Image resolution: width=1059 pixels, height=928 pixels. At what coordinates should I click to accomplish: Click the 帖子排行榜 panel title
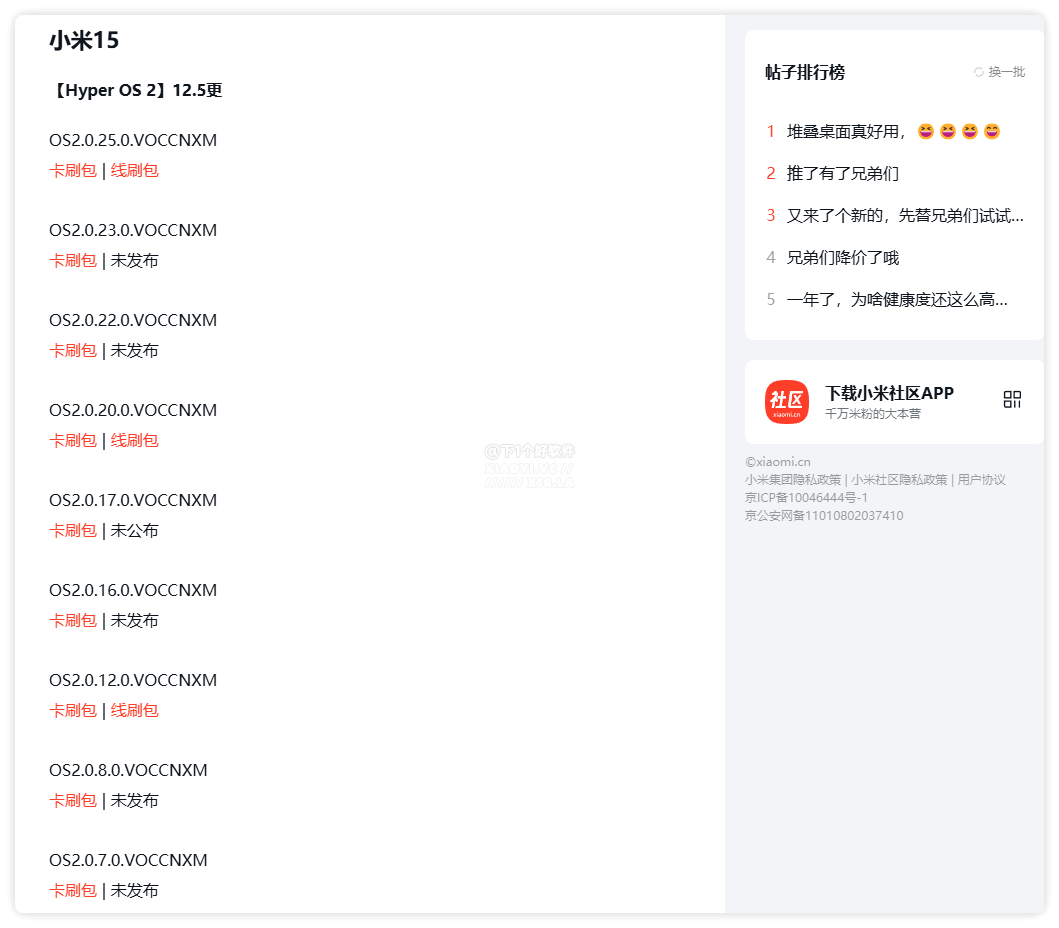click(x=805, y=72)
